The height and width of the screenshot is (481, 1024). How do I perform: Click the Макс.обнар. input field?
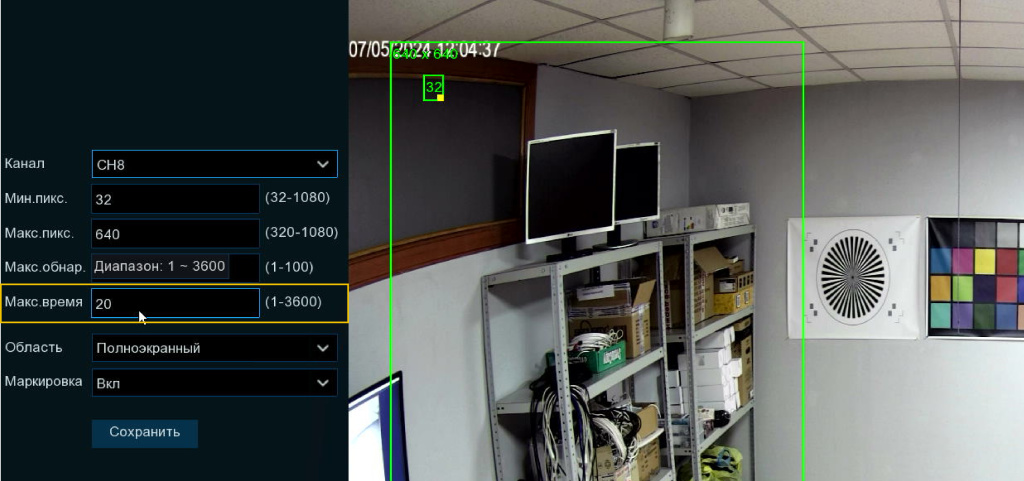tap(244, 268)
